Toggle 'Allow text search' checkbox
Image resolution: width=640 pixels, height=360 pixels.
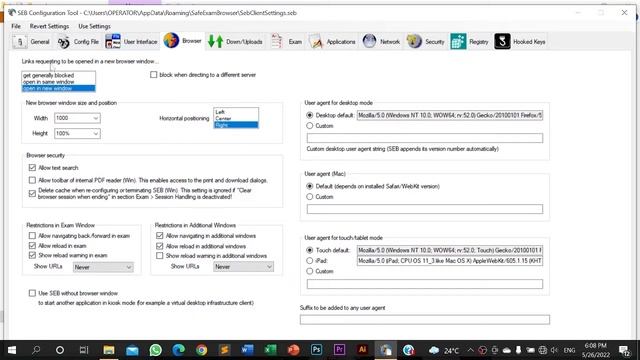pyautogui.click(x=32, y=168)
